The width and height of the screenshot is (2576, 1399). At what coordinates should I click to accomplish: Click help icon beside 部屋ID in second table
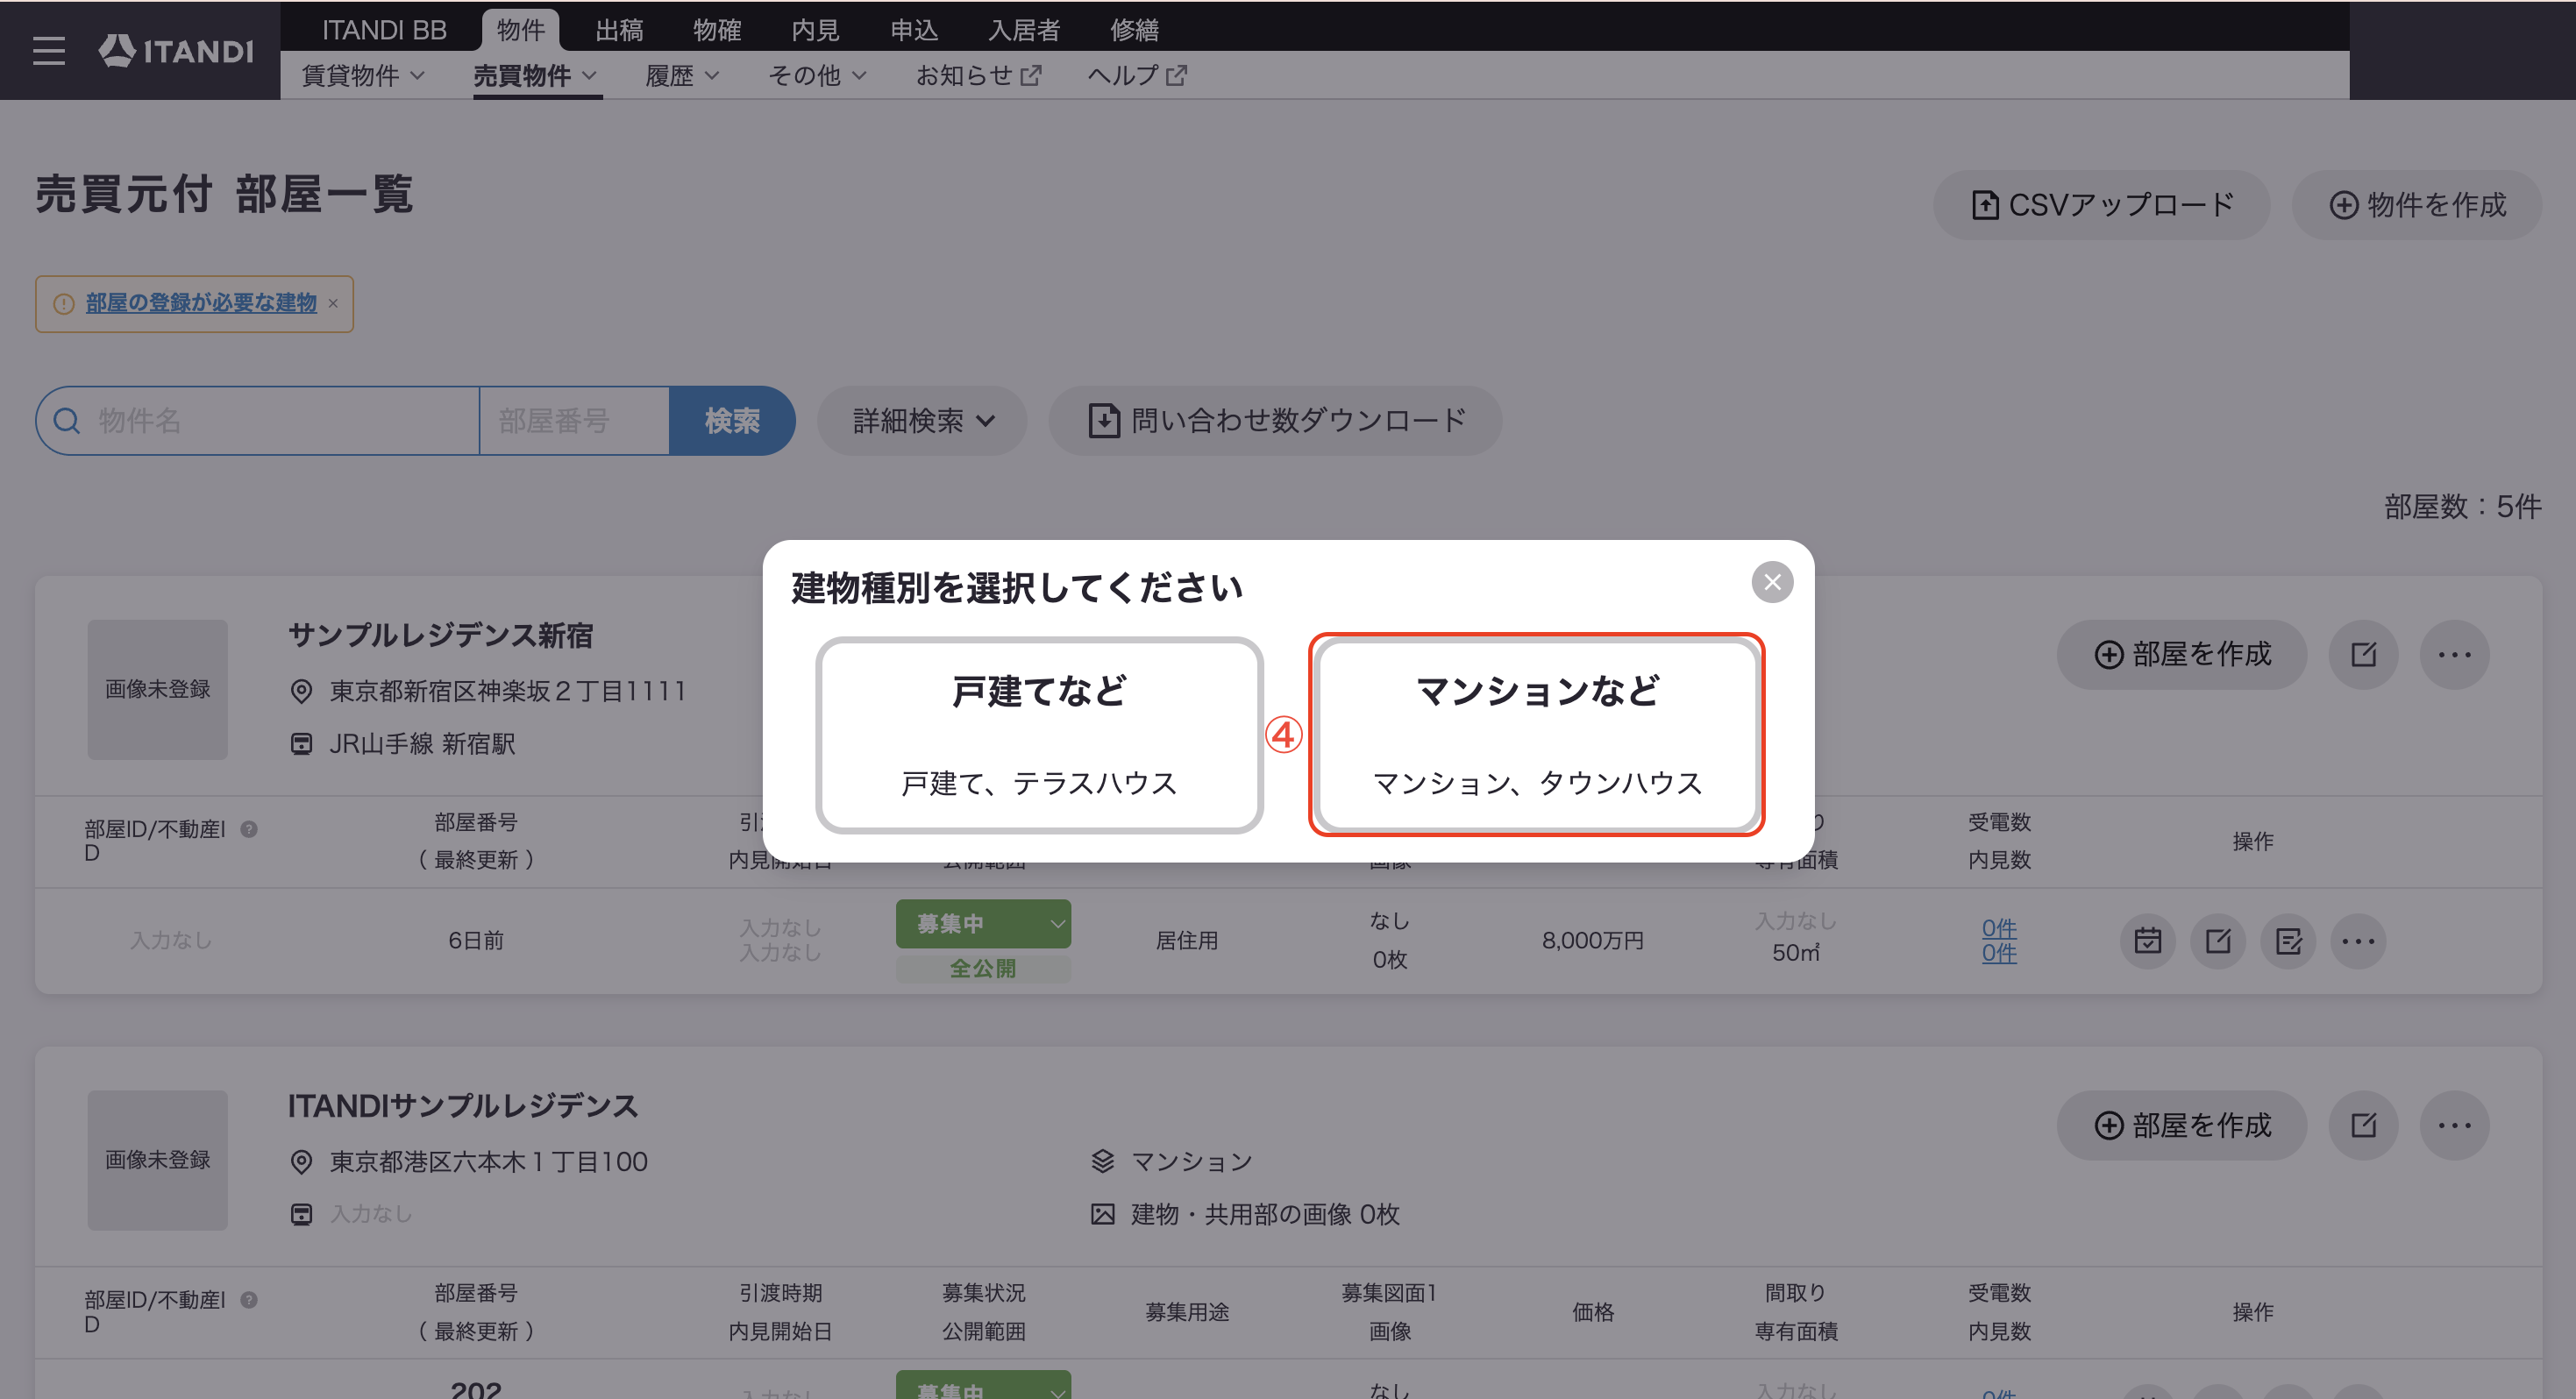tap(249, 1300)
